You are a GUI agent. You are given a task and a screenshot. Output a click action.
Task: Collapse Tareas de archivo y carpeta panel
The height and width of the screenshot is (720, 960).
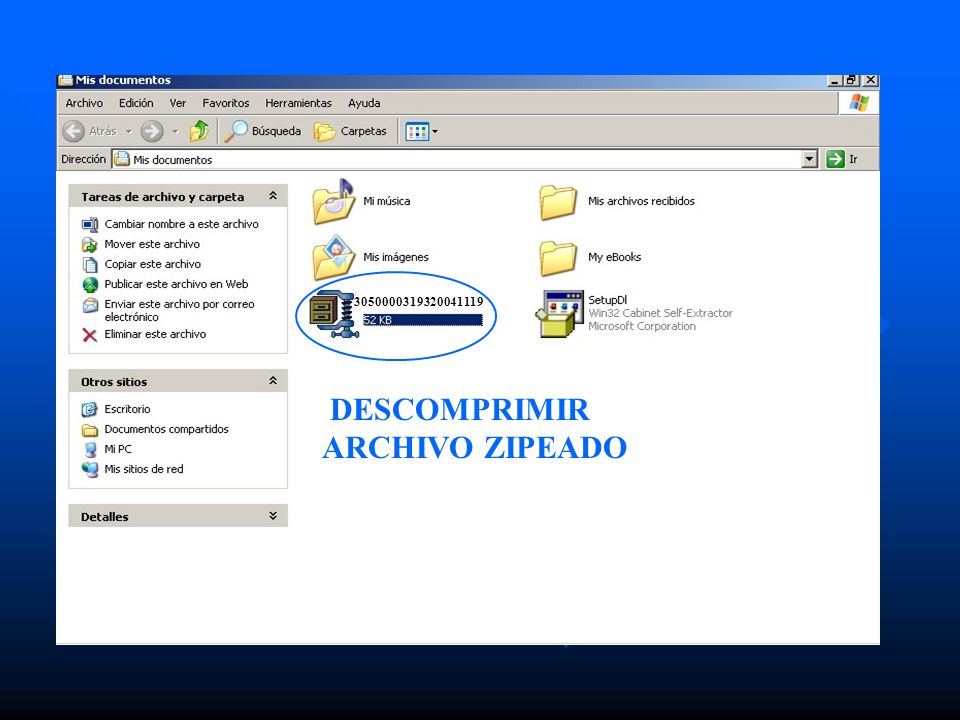(x=273, y=196)
